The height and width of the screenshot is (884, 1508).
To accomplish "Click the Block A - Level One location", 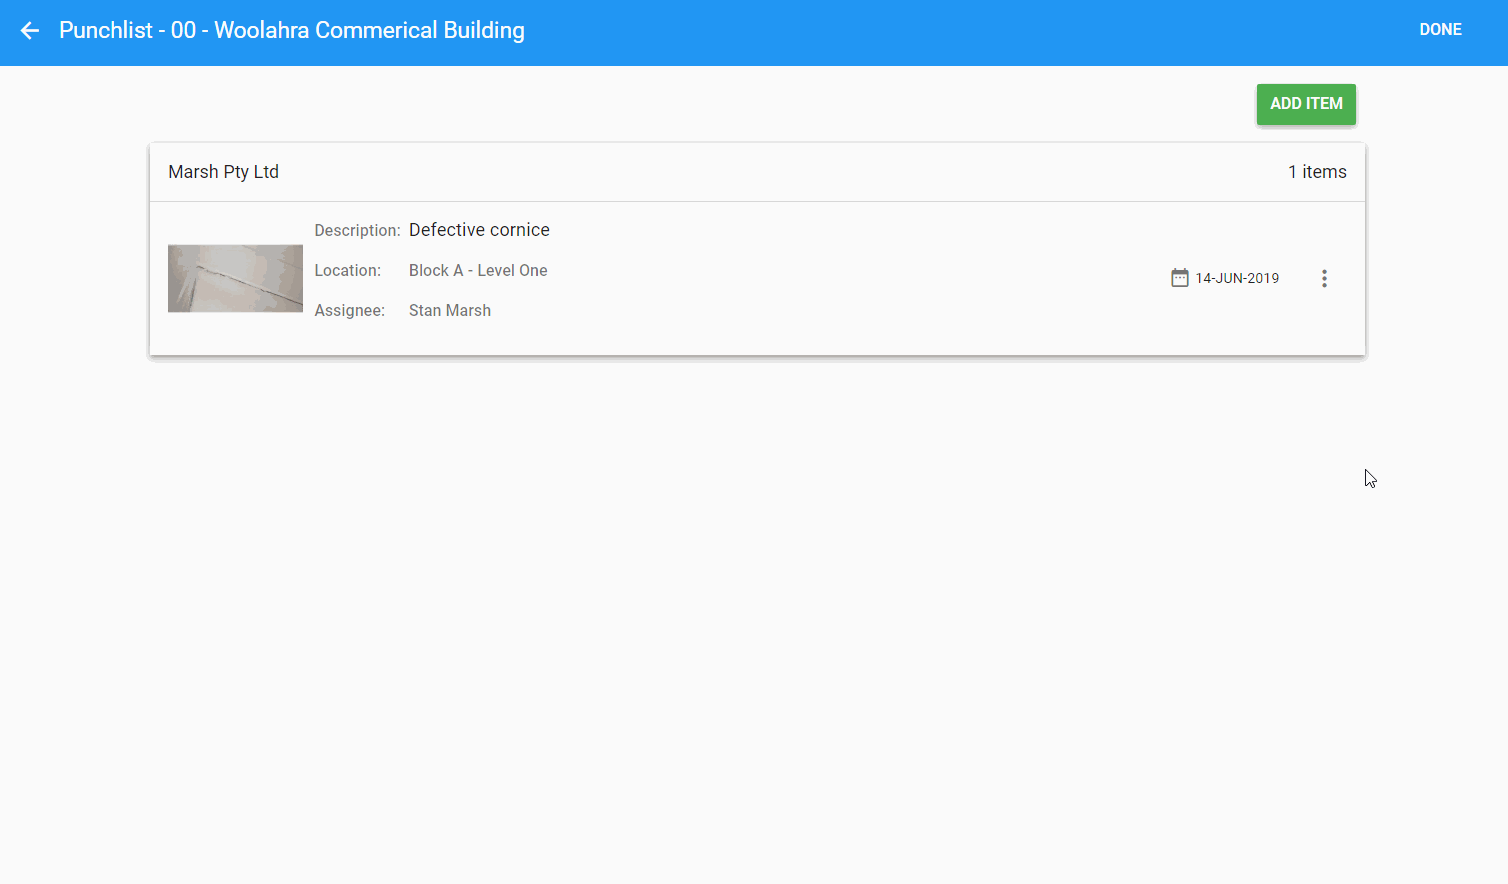I will pyautogui.click(x=478, y=271).
